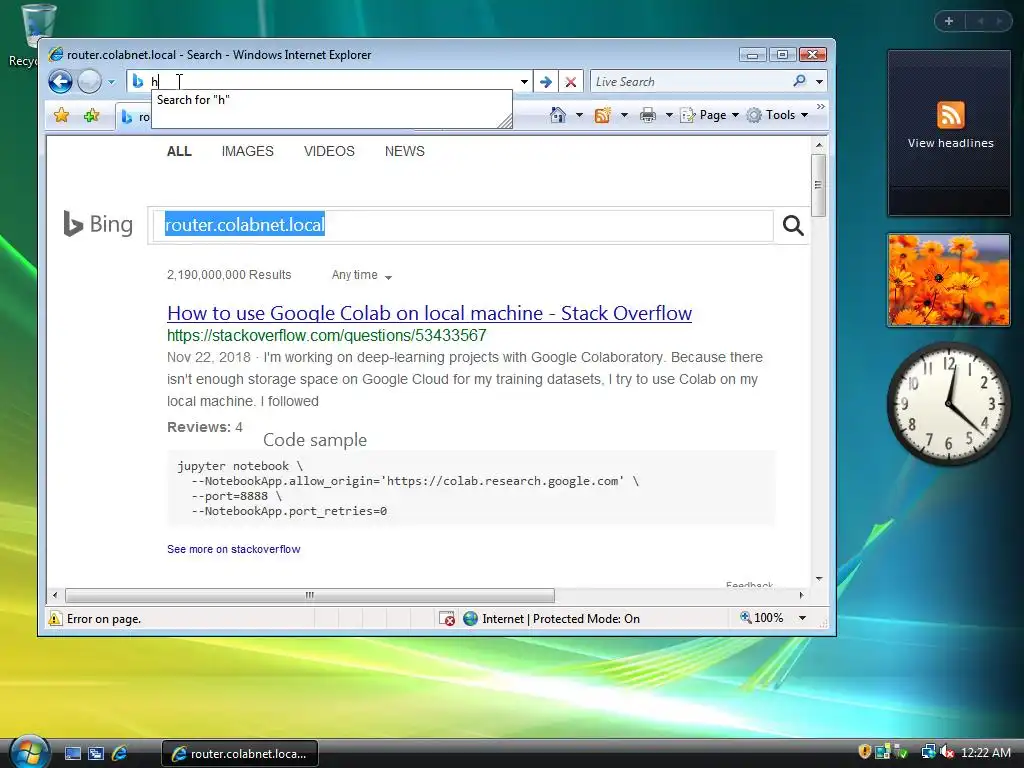Go back using the Back arrow button
This screenshot has height=768, width=1024.
point(60,82)
